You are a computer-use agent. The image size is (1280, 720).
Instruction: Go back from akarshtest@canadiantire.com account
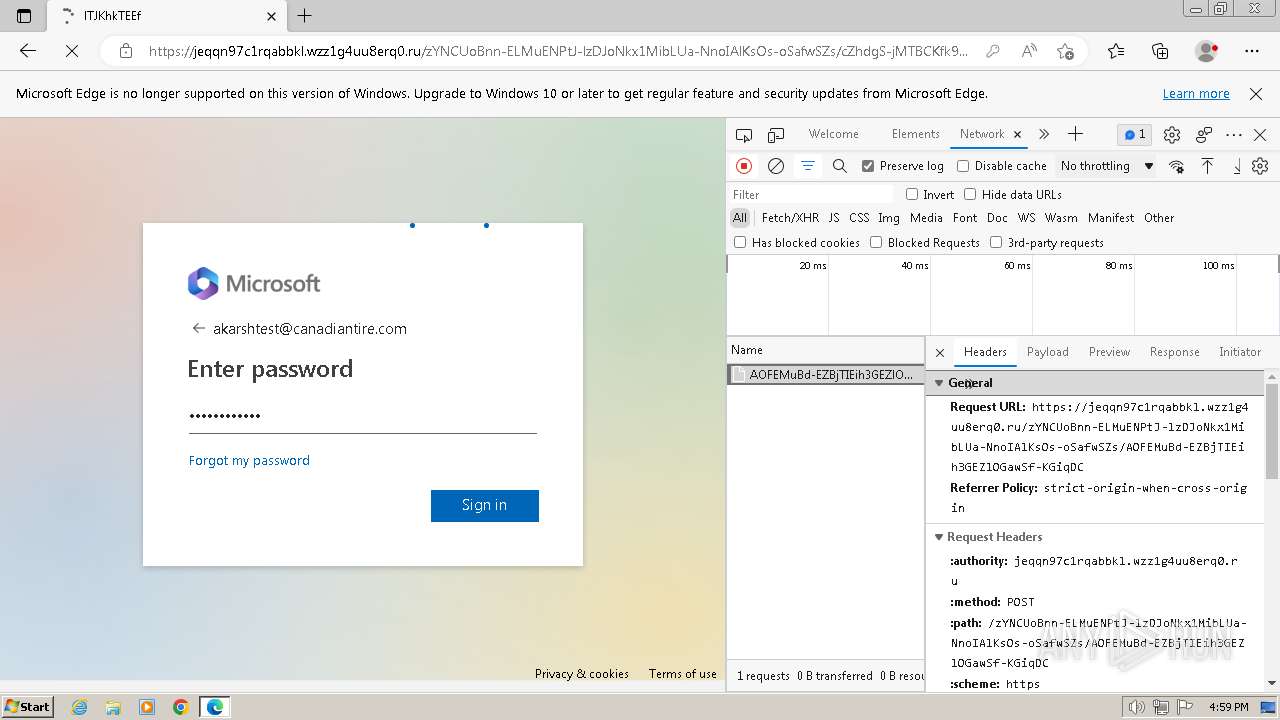[x=198, y=328]
